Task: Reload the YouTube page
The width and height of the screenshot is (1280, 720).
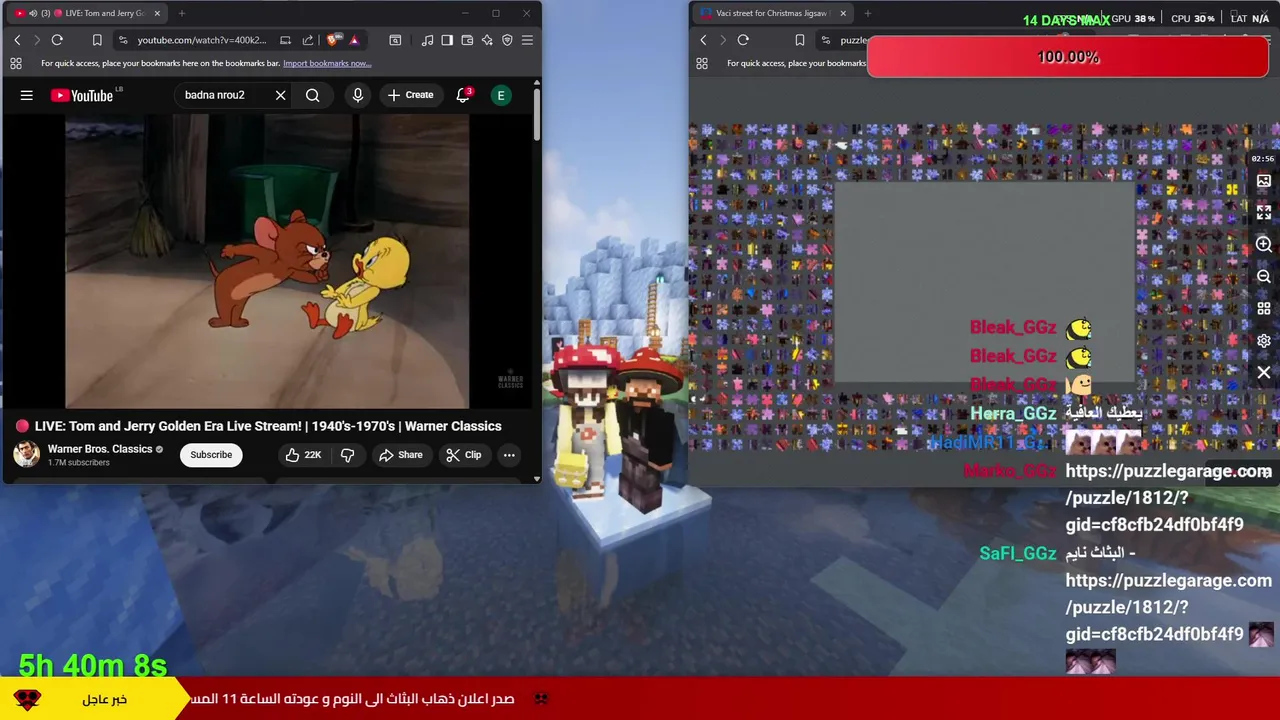Action: click(57, 40)
